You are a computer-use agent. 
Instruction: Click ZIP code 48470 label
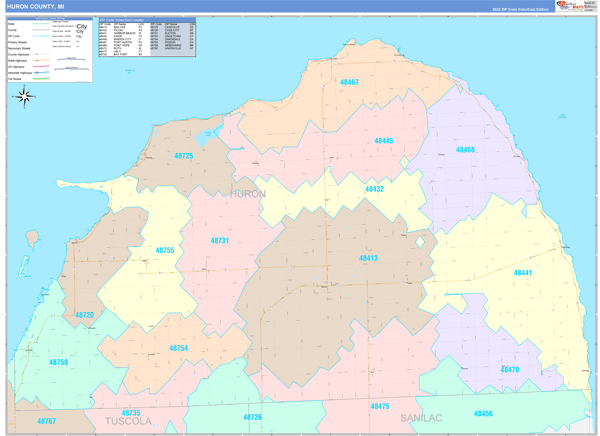(510, 369)
